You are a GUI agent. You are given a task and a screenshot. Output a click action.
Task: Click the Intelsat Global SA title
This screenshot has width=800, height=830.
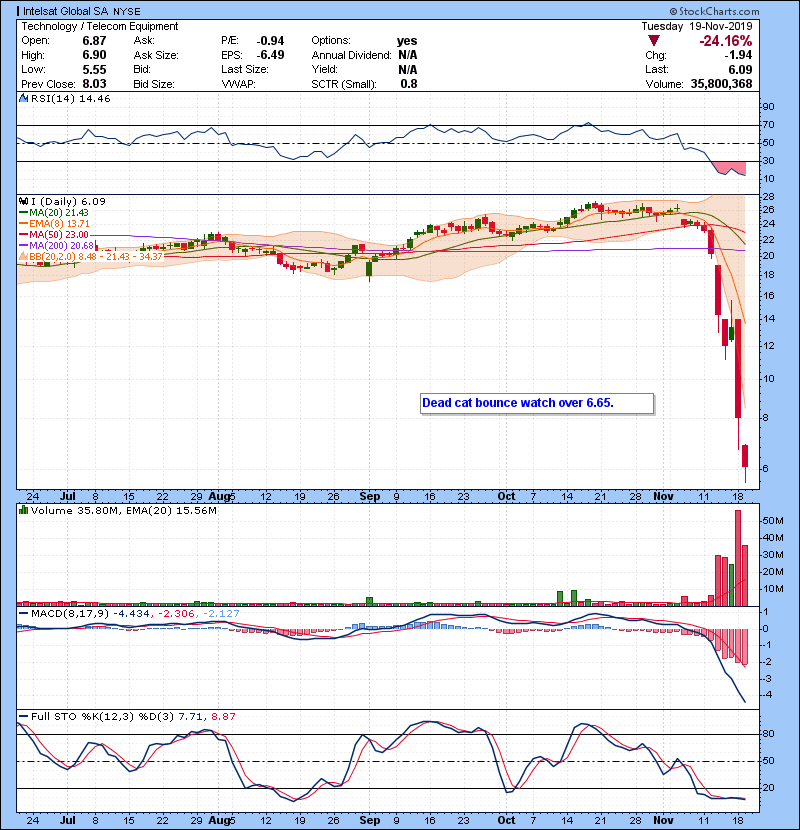[x=66, y=11]
